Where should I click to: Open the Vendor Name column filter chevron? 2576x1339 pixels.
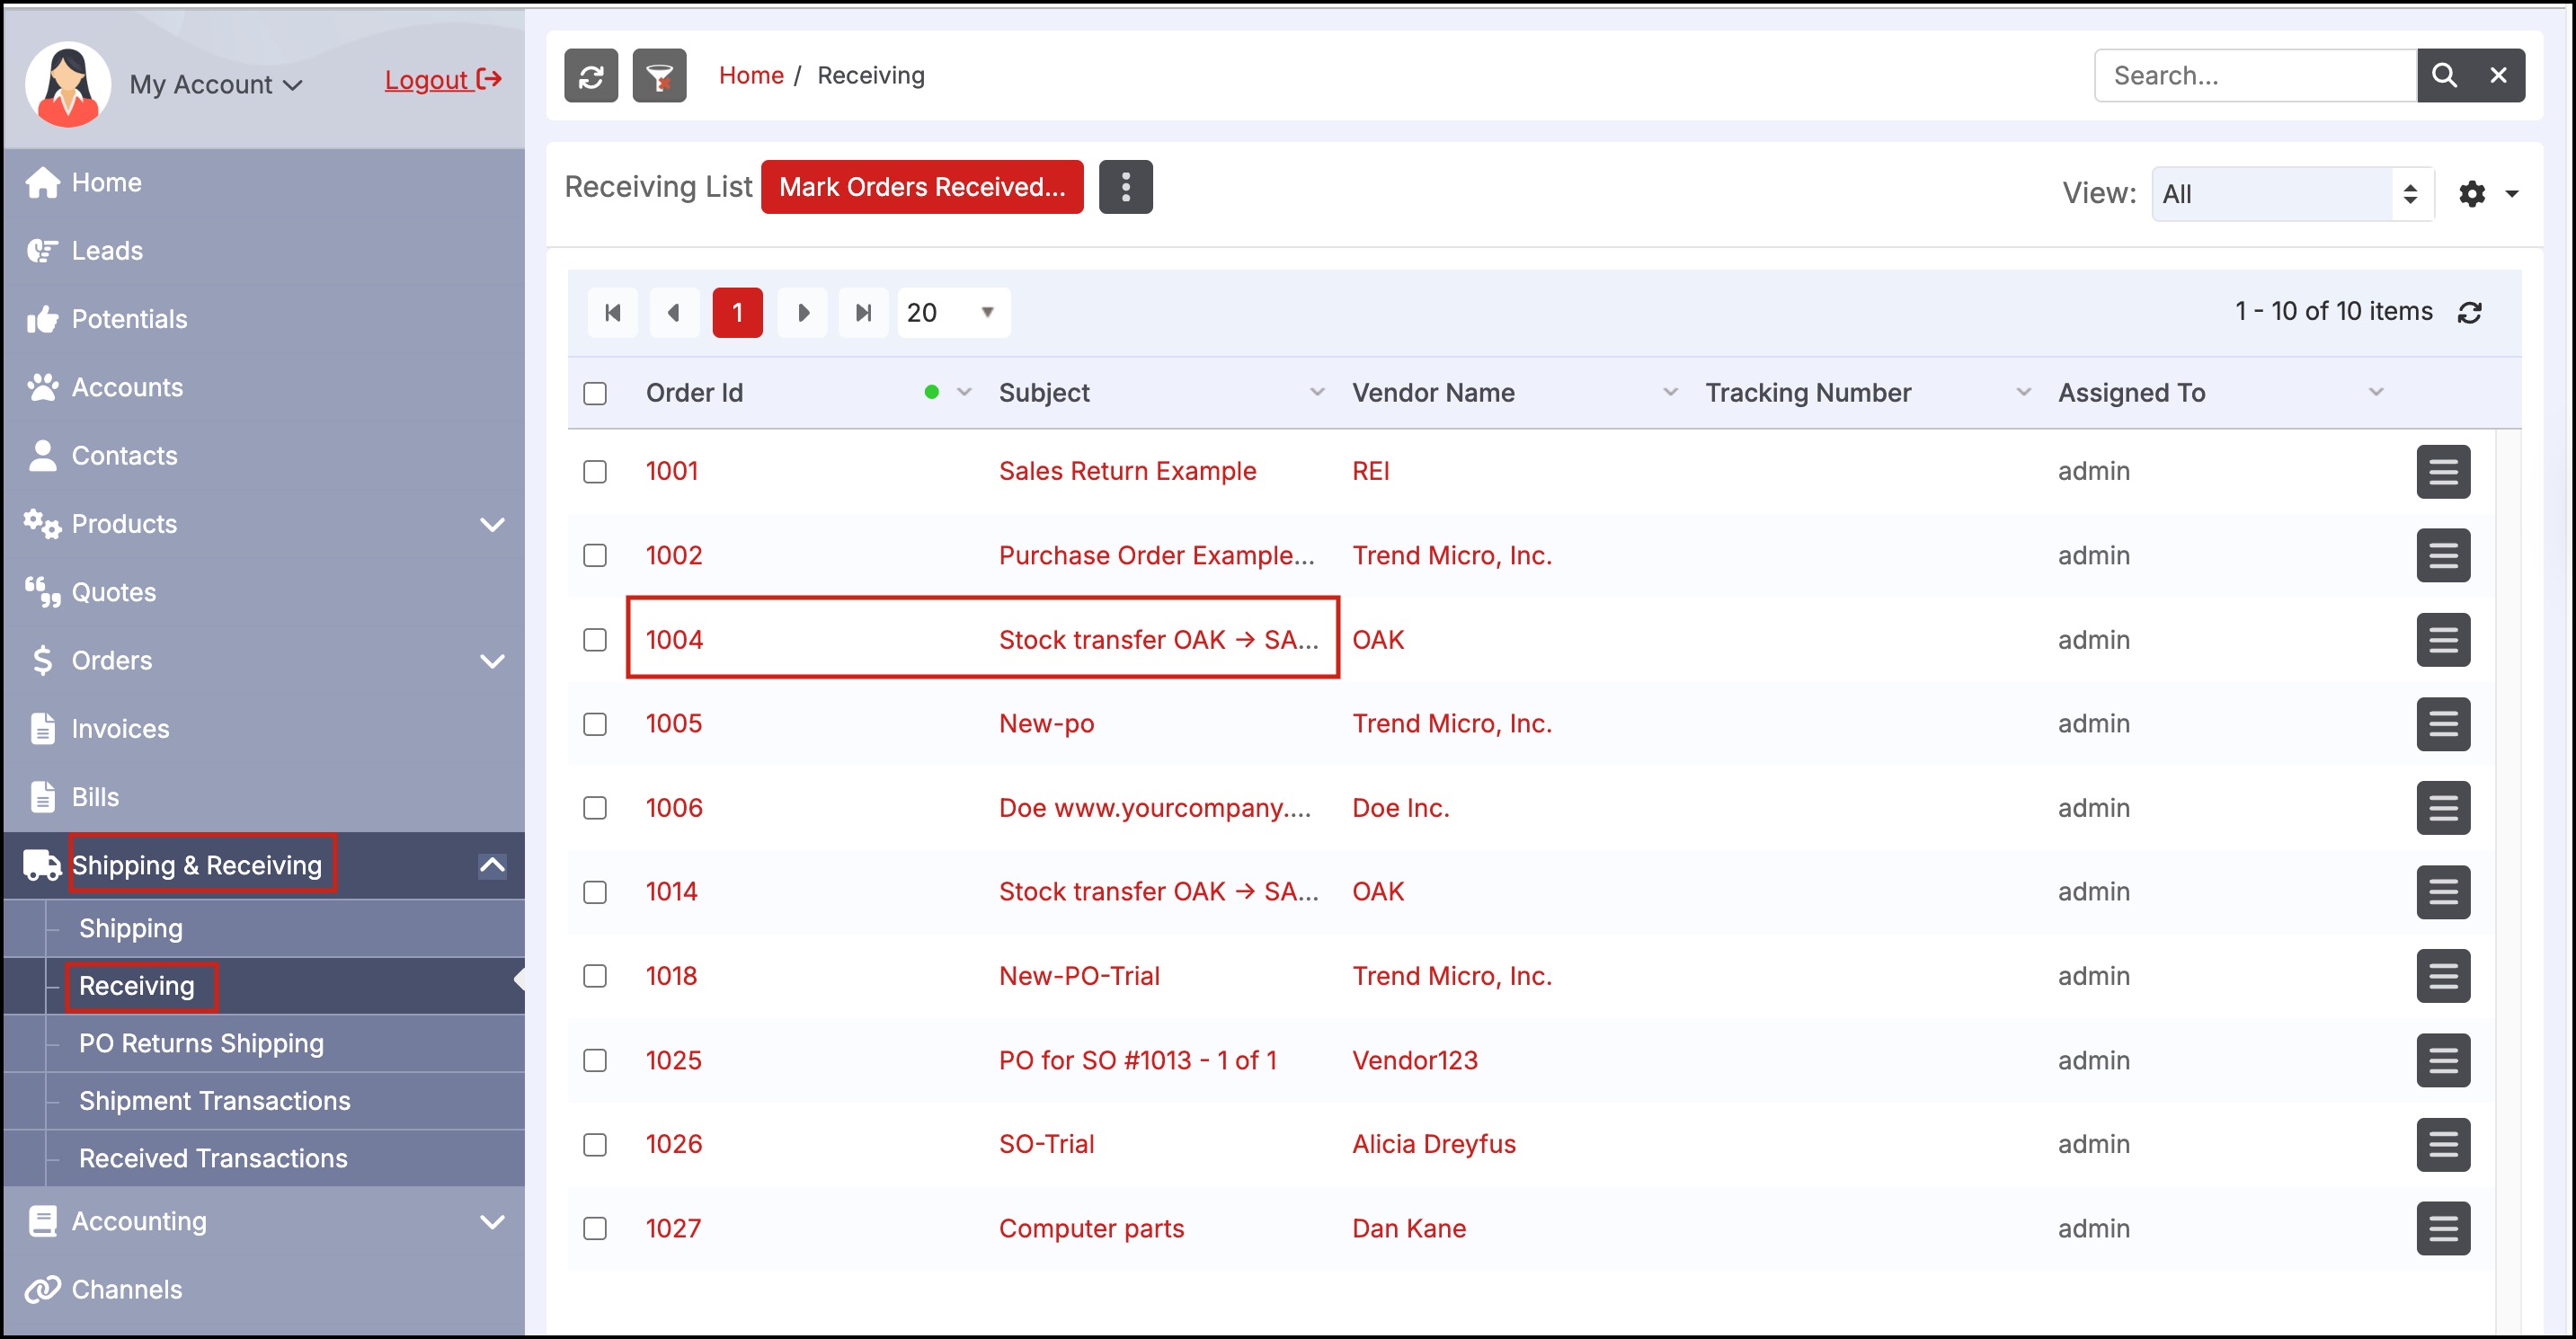point(1670,393)
